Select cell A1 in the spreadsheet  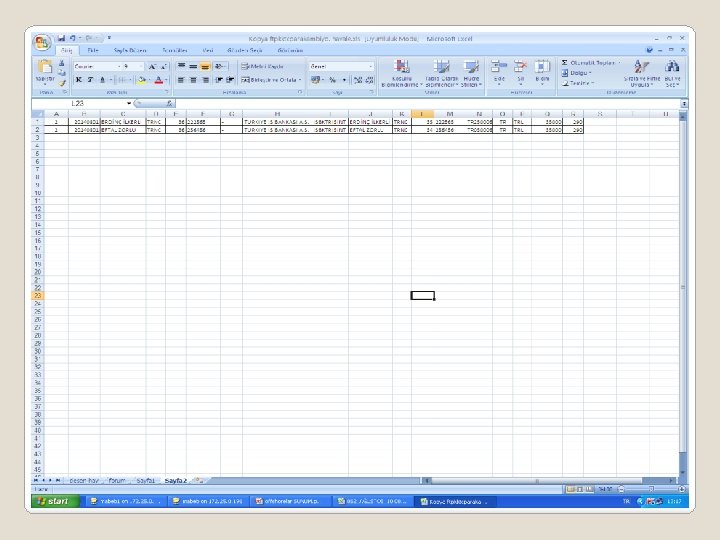[56, 122]
